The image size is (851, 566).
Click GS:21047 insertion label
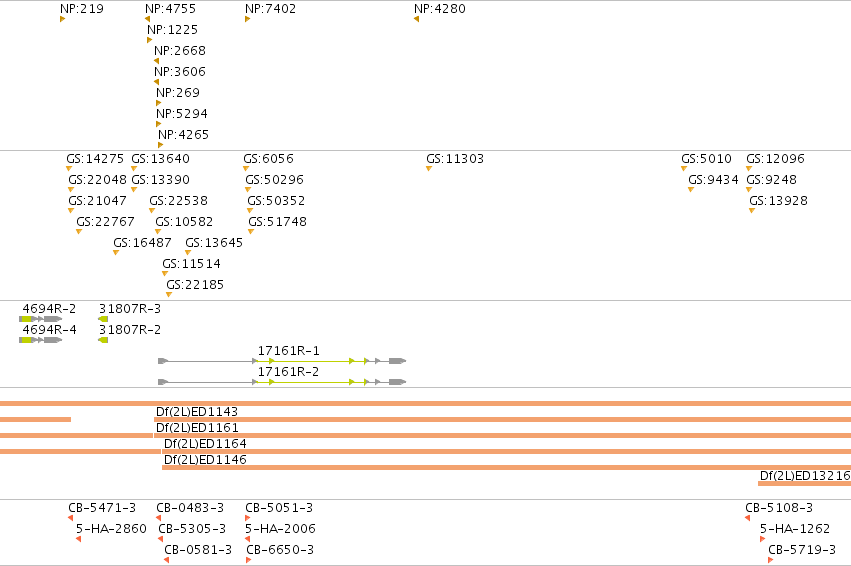(x=97, y=201)
